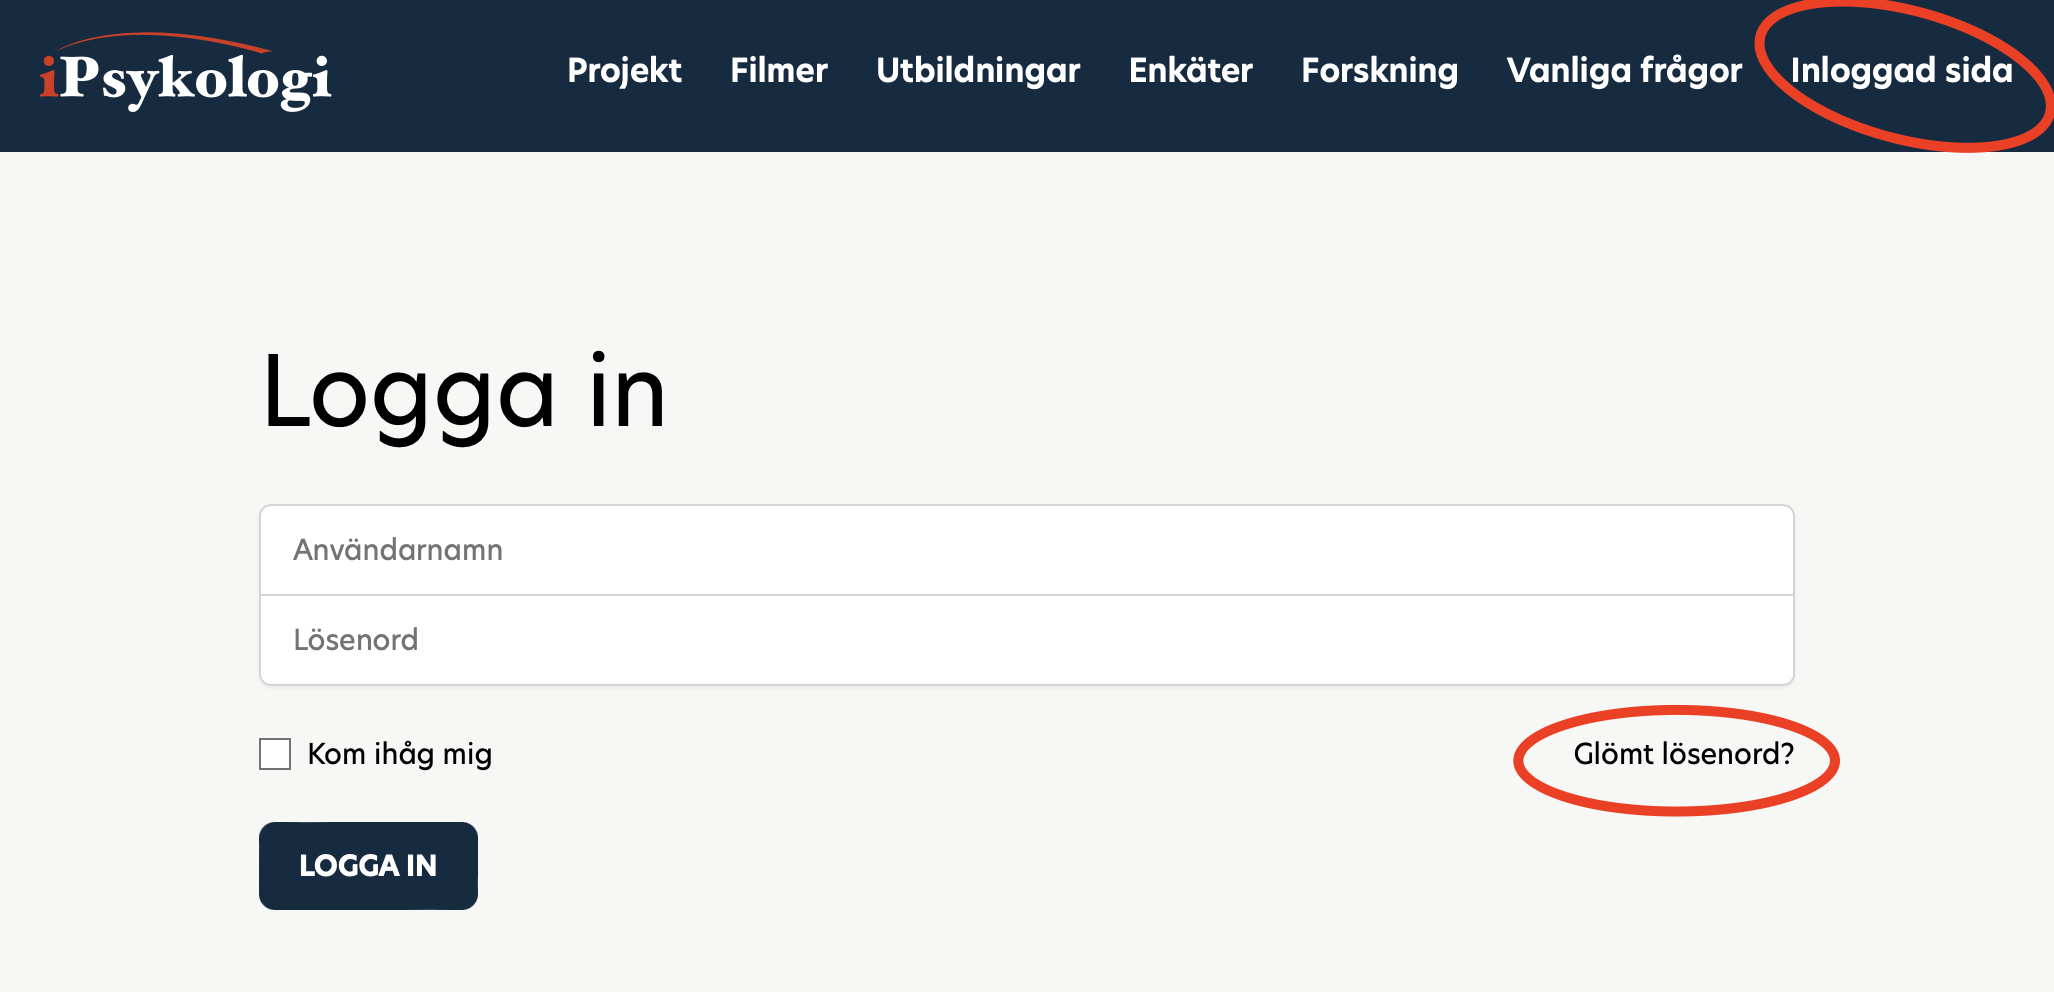Select Enkäter from the top navigation
This screenshot has width=2054, height=992.
coord(1190,71)
